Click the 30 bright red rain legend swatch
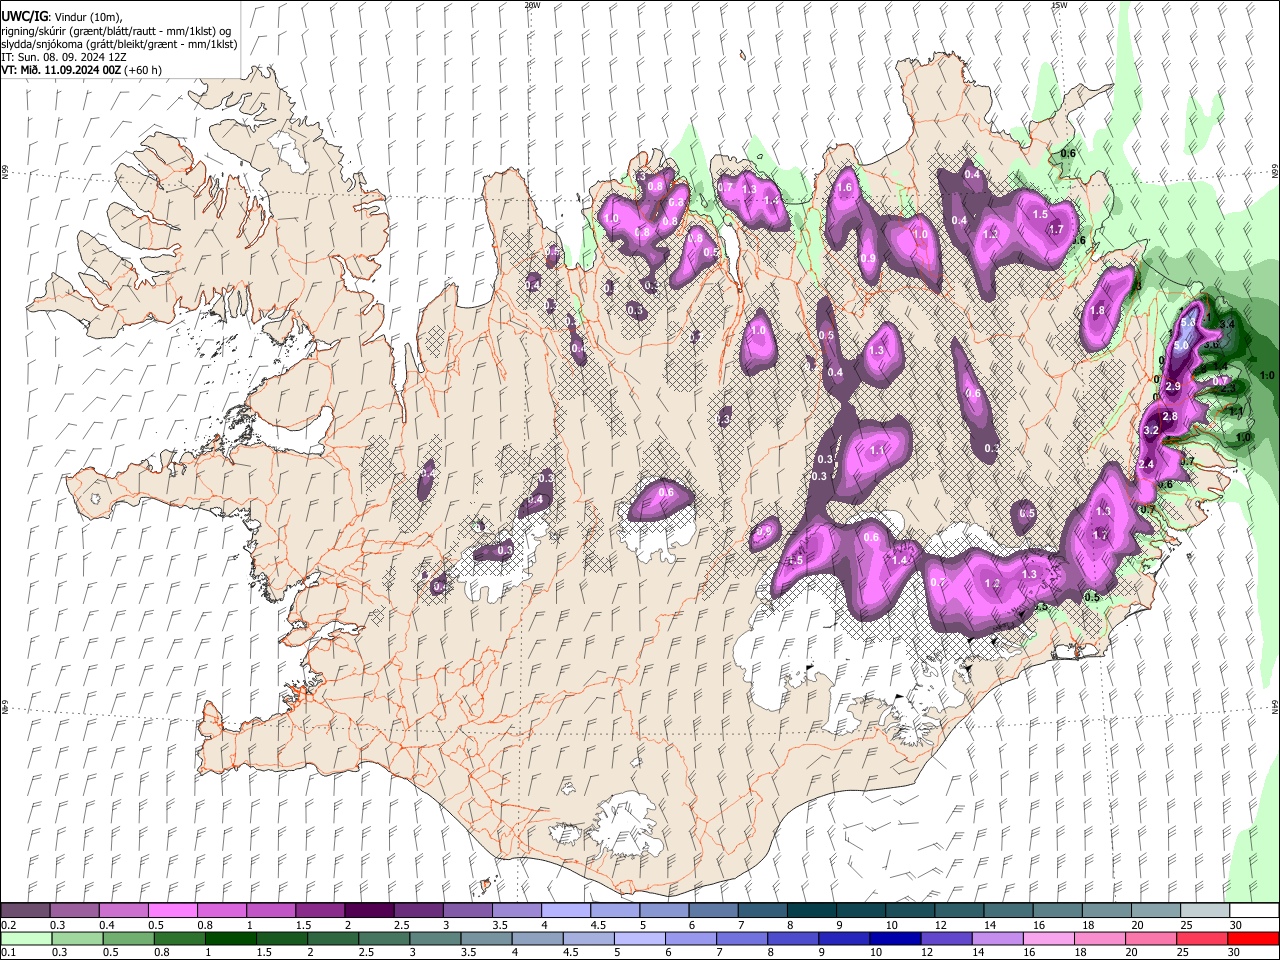Image resolution: width=1280 pixels, height=960 pixels. [x=1253, y=938]
